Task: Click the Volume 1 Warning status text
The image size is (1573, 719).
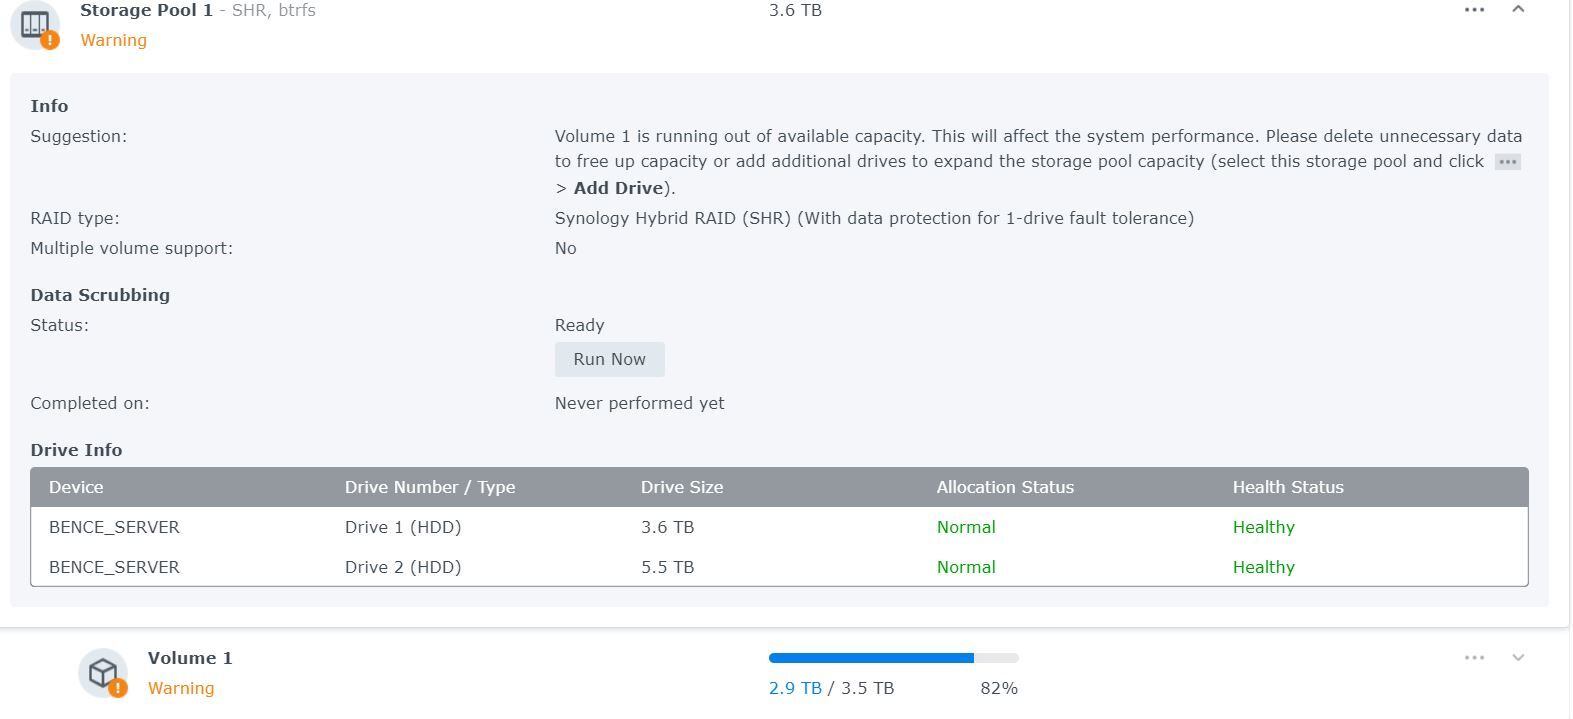Action: pos(181,688)
